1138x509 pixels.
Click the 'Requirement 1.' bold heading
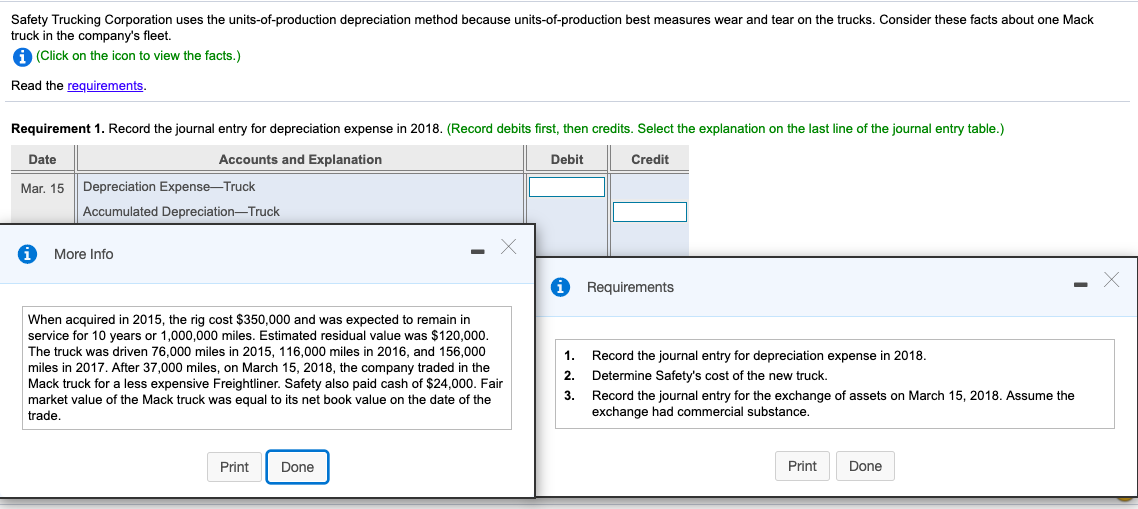tap(58, 129)
